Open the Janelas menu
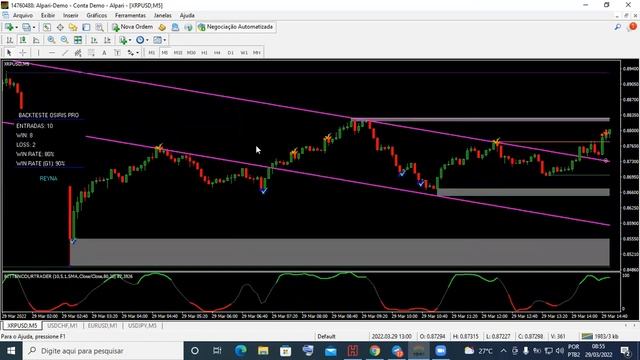Screen dimensions: 640x360 162,16
